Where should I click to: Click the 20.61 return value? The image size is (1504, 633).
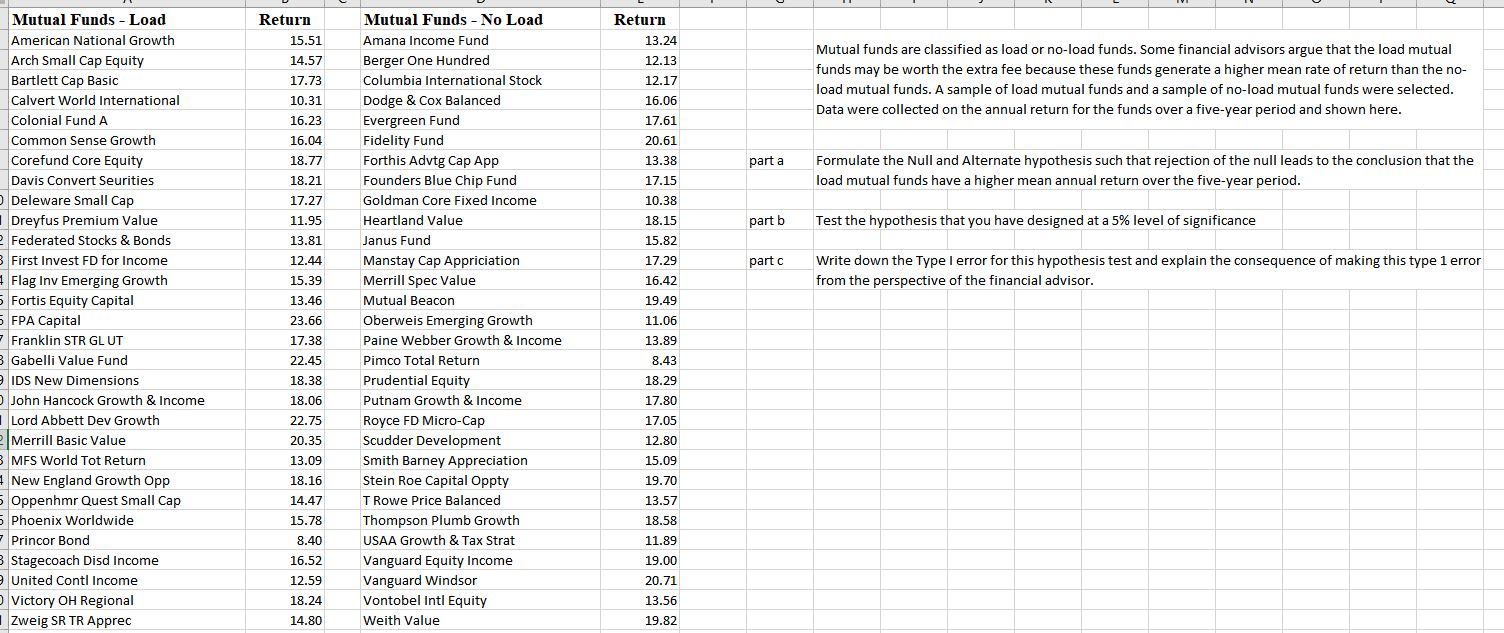tap(640, 140)
